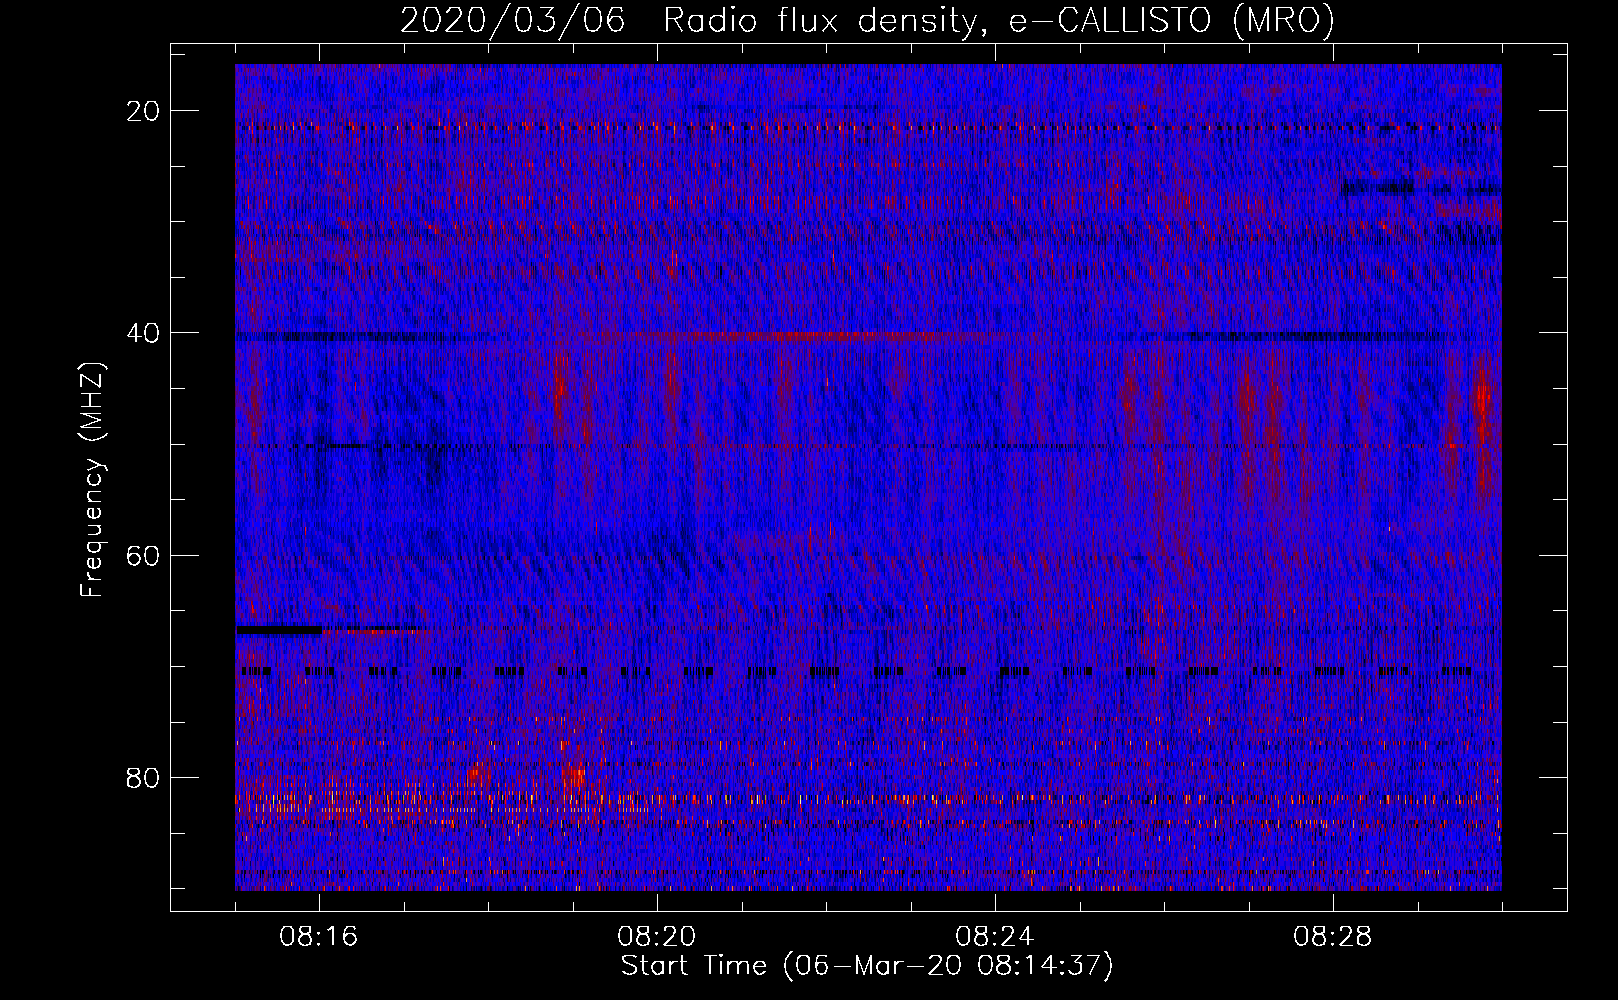Viewport: 1618px width, 1000px height.
Task: Click the 08:16 time tick label
Action: pos(319,937)
